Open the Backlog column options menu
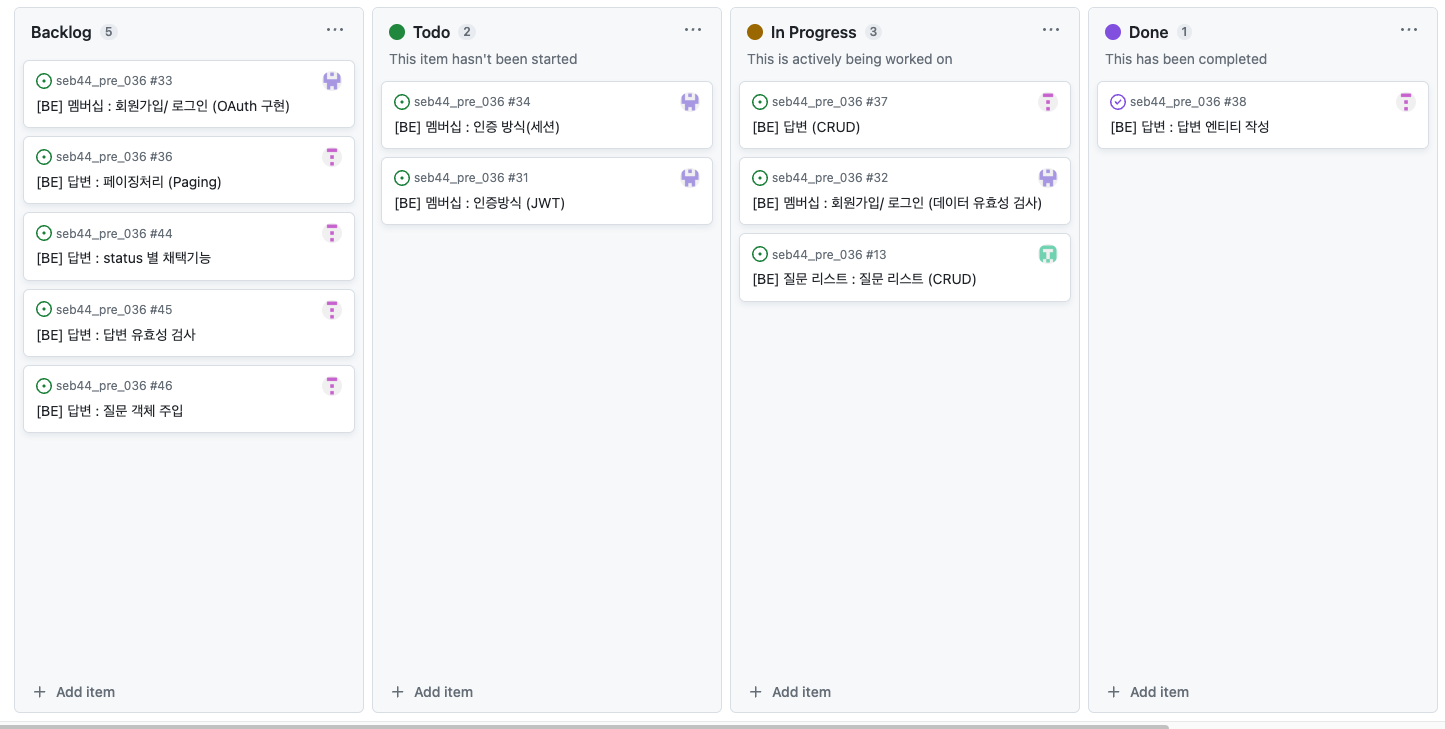1445x729 pixels. click(335, 30)
